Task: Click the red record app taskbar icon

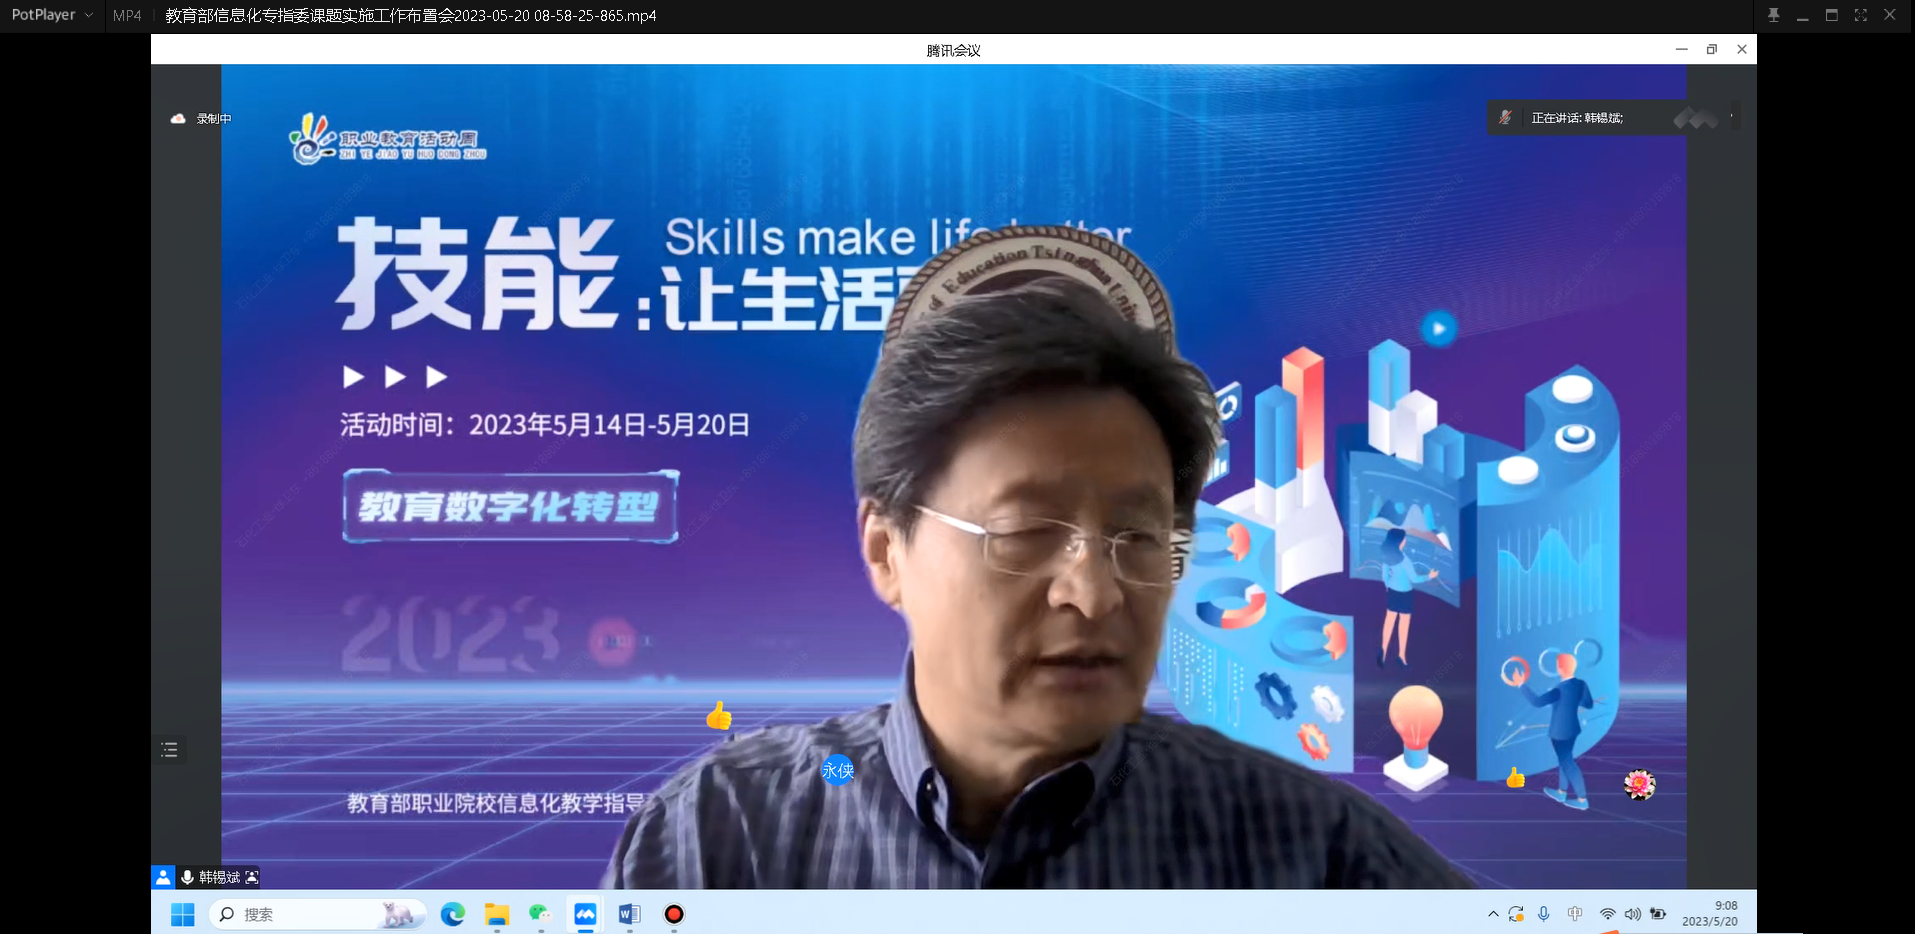Action: click(x=674, y=914)
